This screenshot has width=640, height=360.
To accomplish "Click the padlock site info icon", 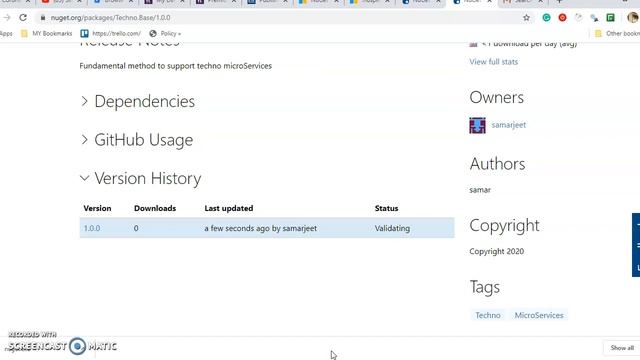I will pyautogui.click(x=42, y=18).
